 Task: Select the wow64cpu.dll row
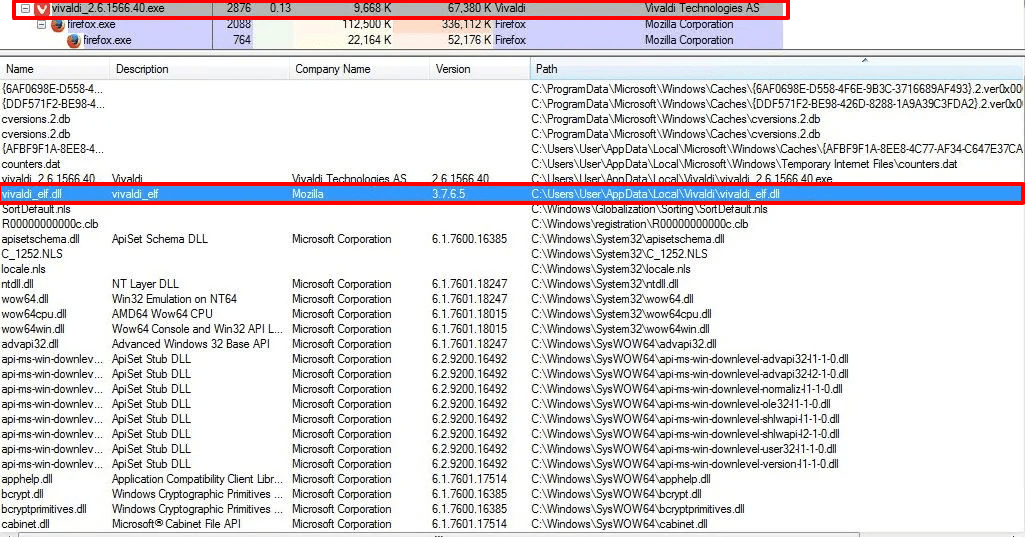(x=512, y=314)
